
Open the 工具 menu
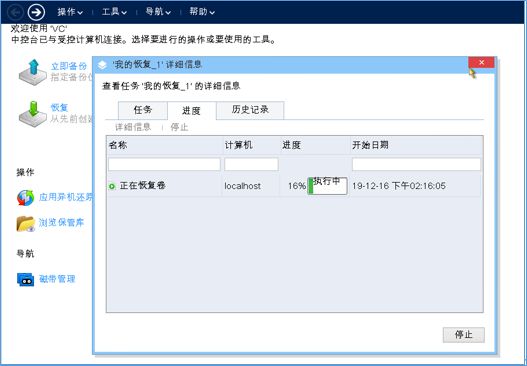coord(114,12)
